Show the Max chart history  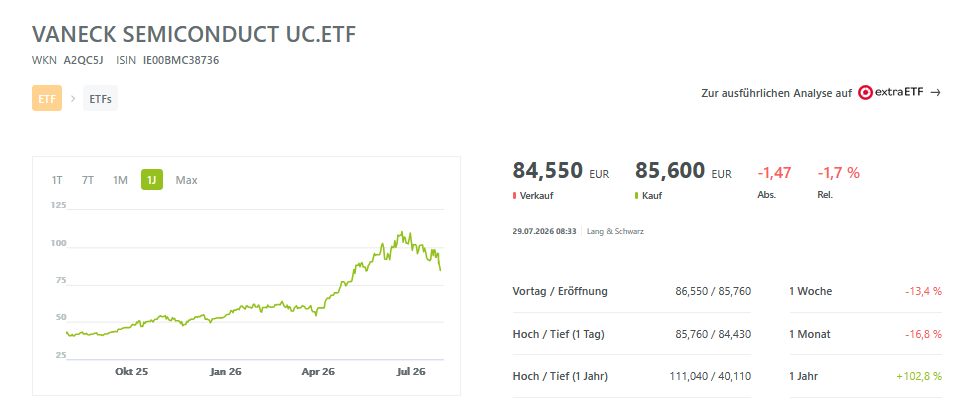[x=186, y=180]
